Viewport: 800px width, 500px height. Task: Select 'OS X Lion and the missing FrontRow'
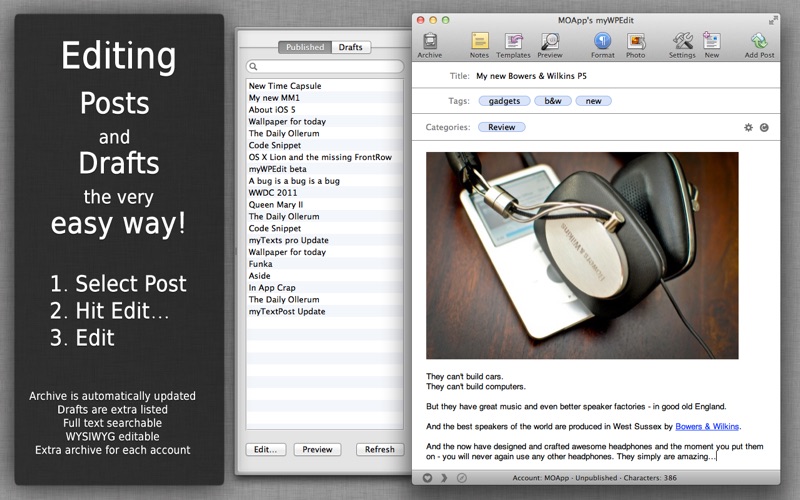click(x=325, y=157)
